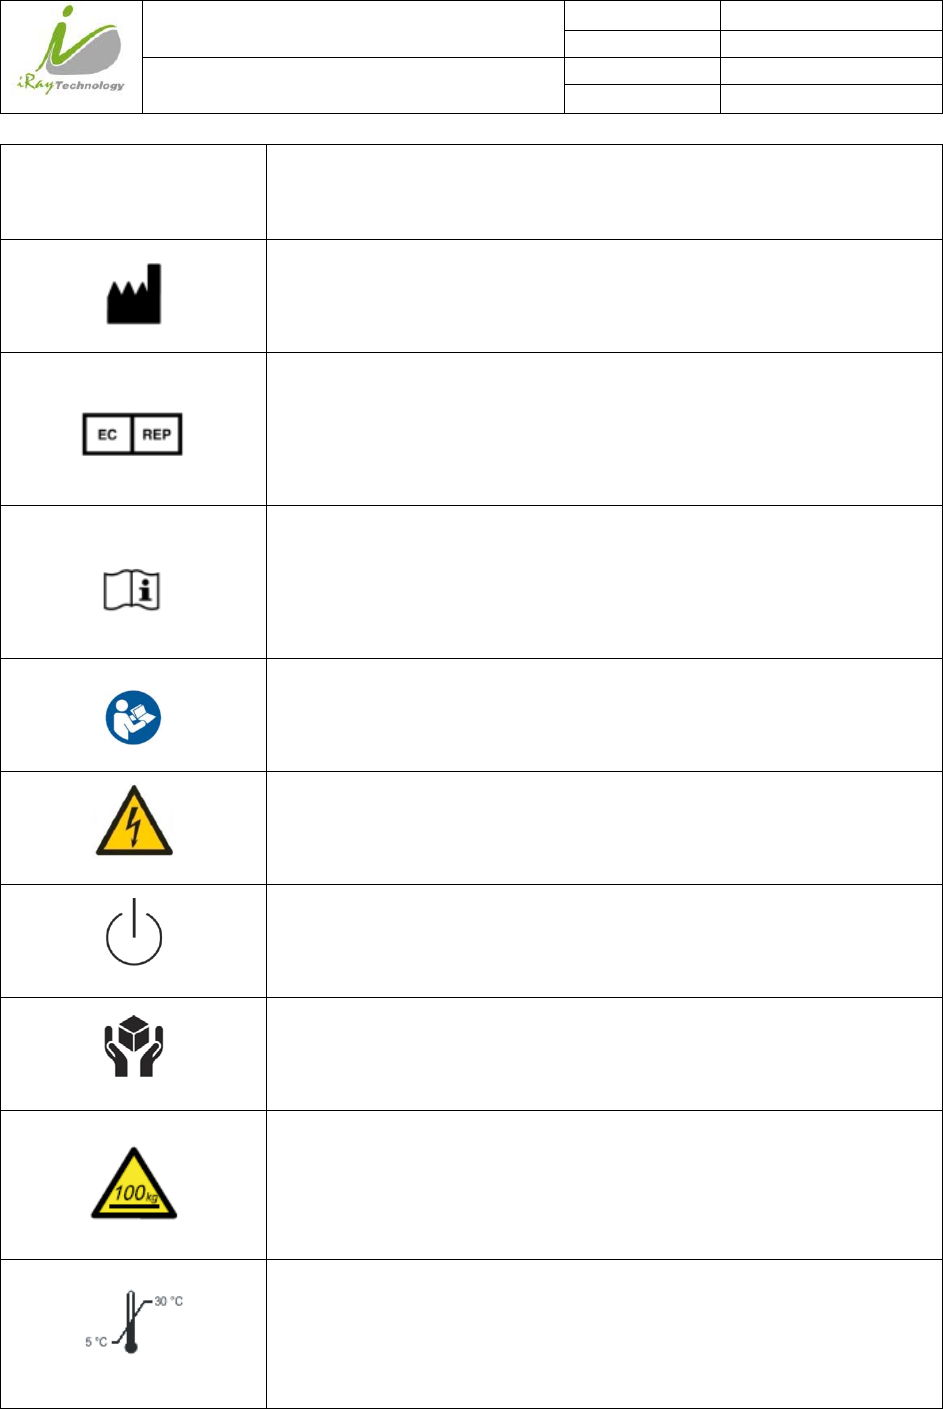Click the blank cell beside the EC REP symbol
This screenshot has height=1409, width=943.
604,429
